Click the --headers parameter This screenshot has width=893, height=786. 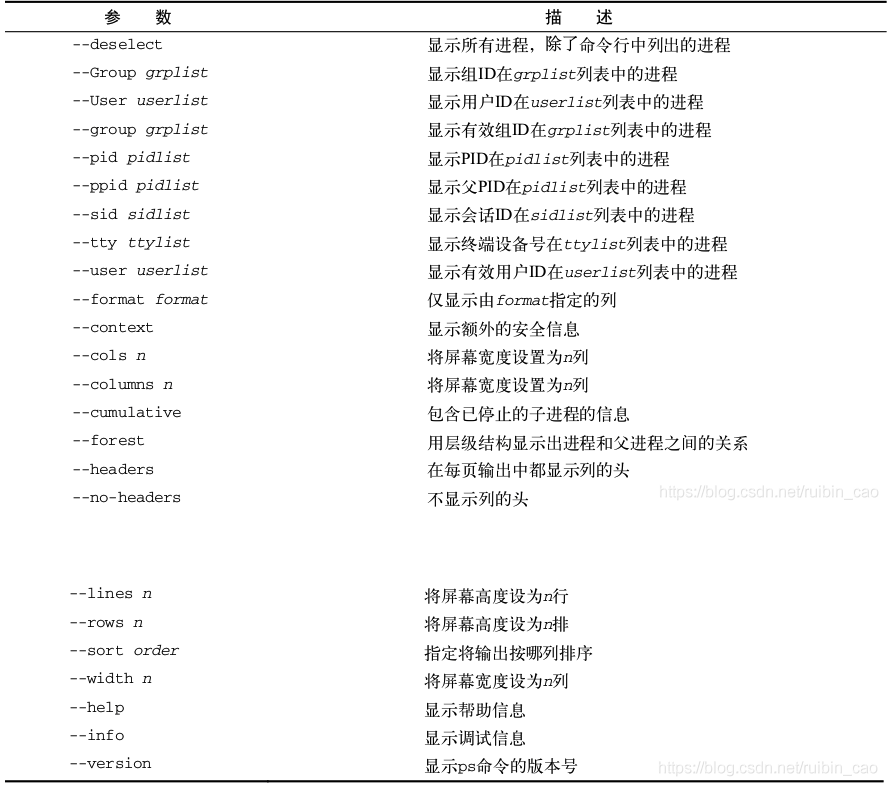113,469
